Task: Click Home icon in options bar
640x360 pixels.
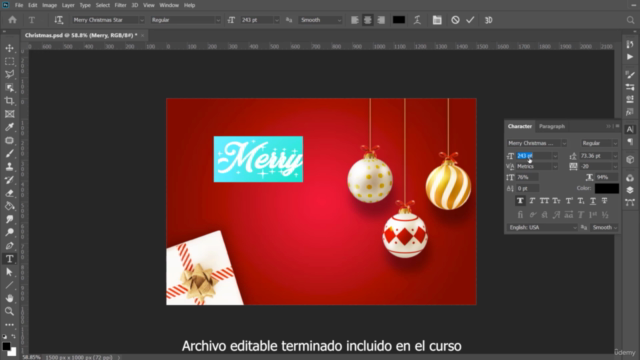Action: (12, 20)
